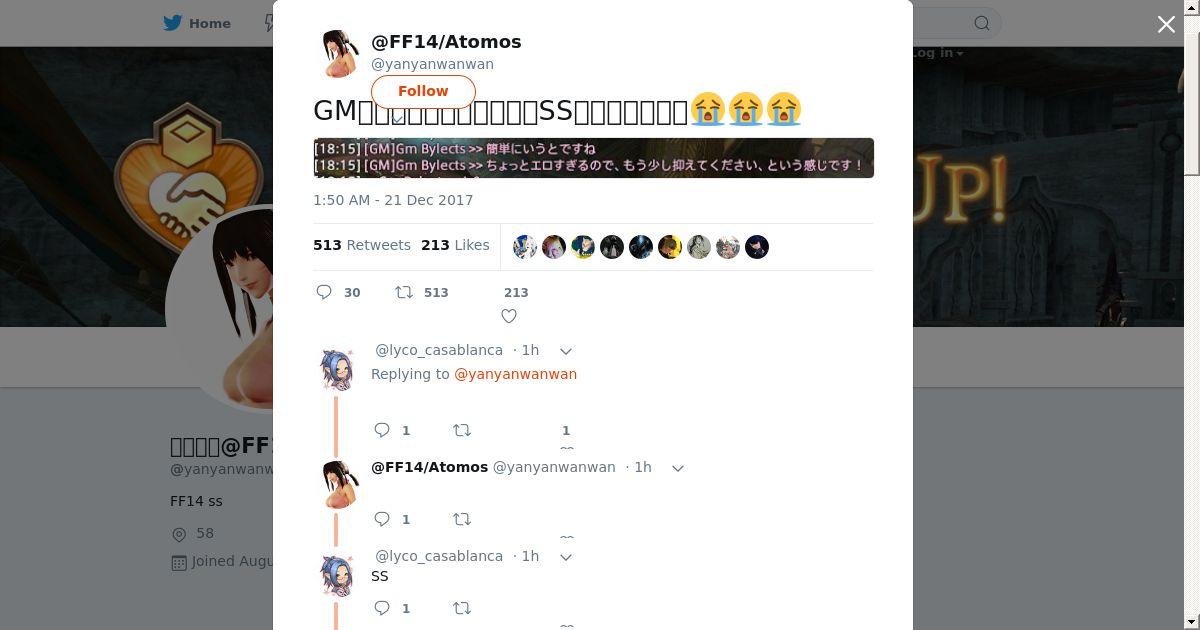Expand chevron on the SS reply

[566, 557]
